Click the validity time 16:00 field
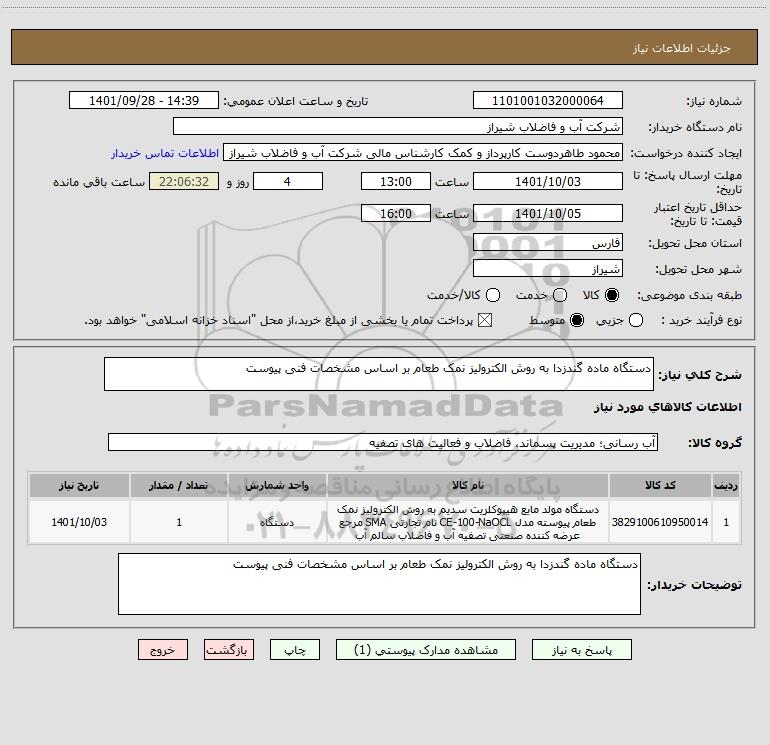The height and width of the screenshot is (745, 770). point(396,213)
